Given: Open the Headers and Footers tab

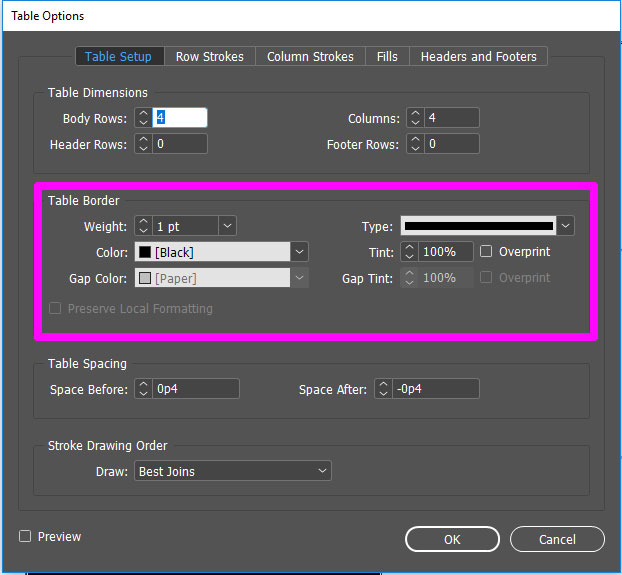Looking at the screenshot, I should [x=478, y=57].
